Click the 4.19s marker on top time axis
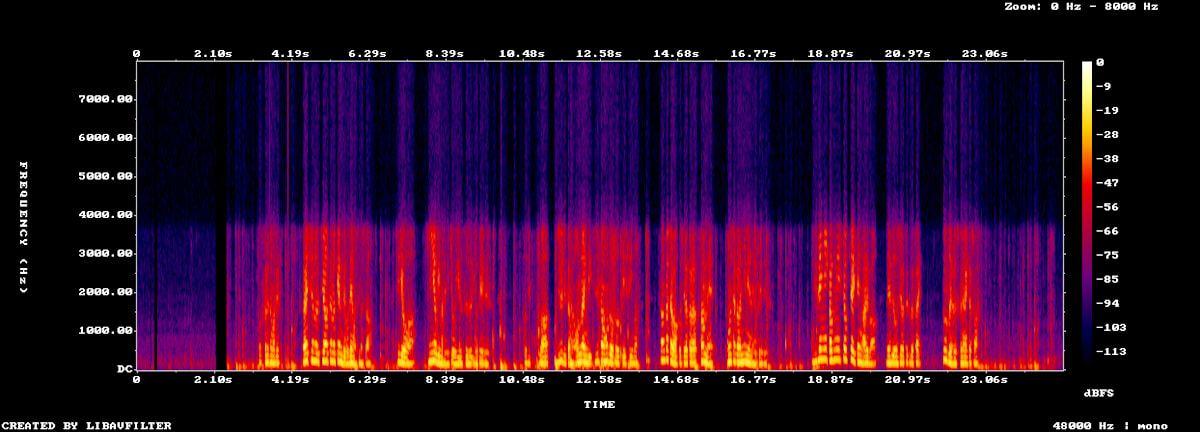The width and height of the screenshot is (1200, 432). [290, 53]
